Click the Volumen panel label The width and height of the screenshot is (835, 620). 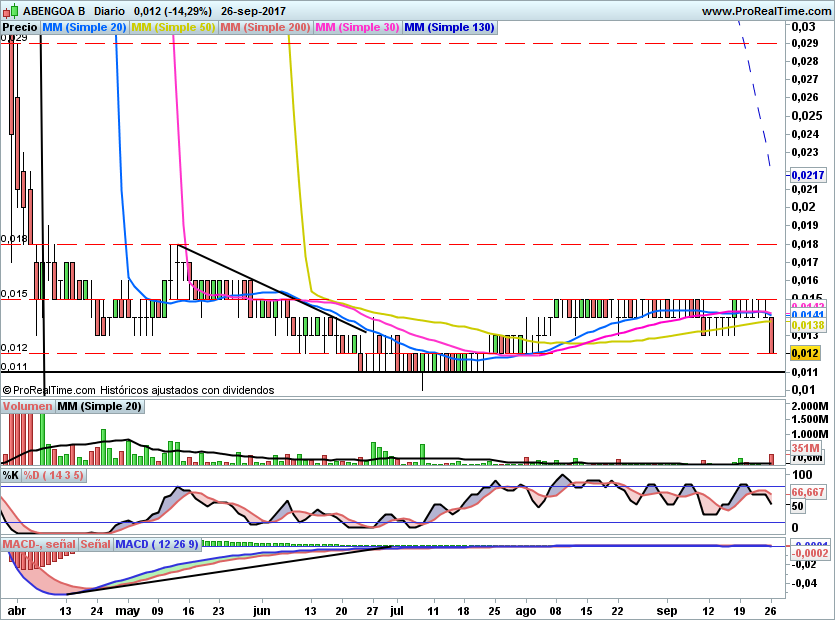click(x=27, y=406)
